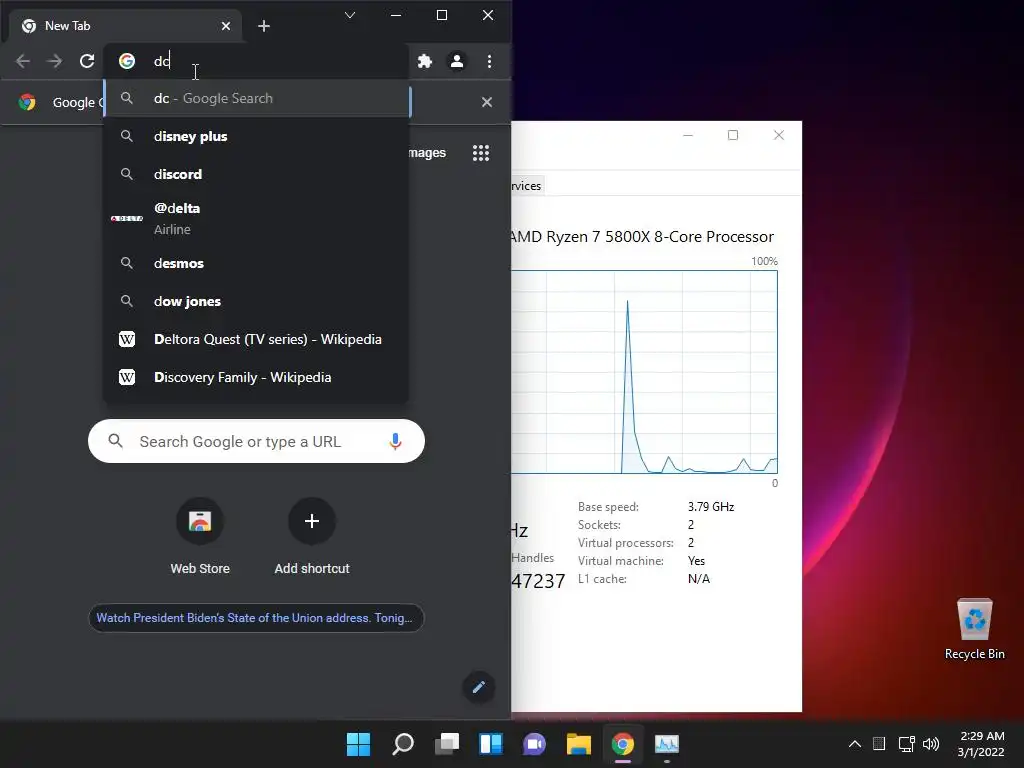The image size is (1024, 768).
Task: Close the New Tab tab
Action: click(225, 26)
